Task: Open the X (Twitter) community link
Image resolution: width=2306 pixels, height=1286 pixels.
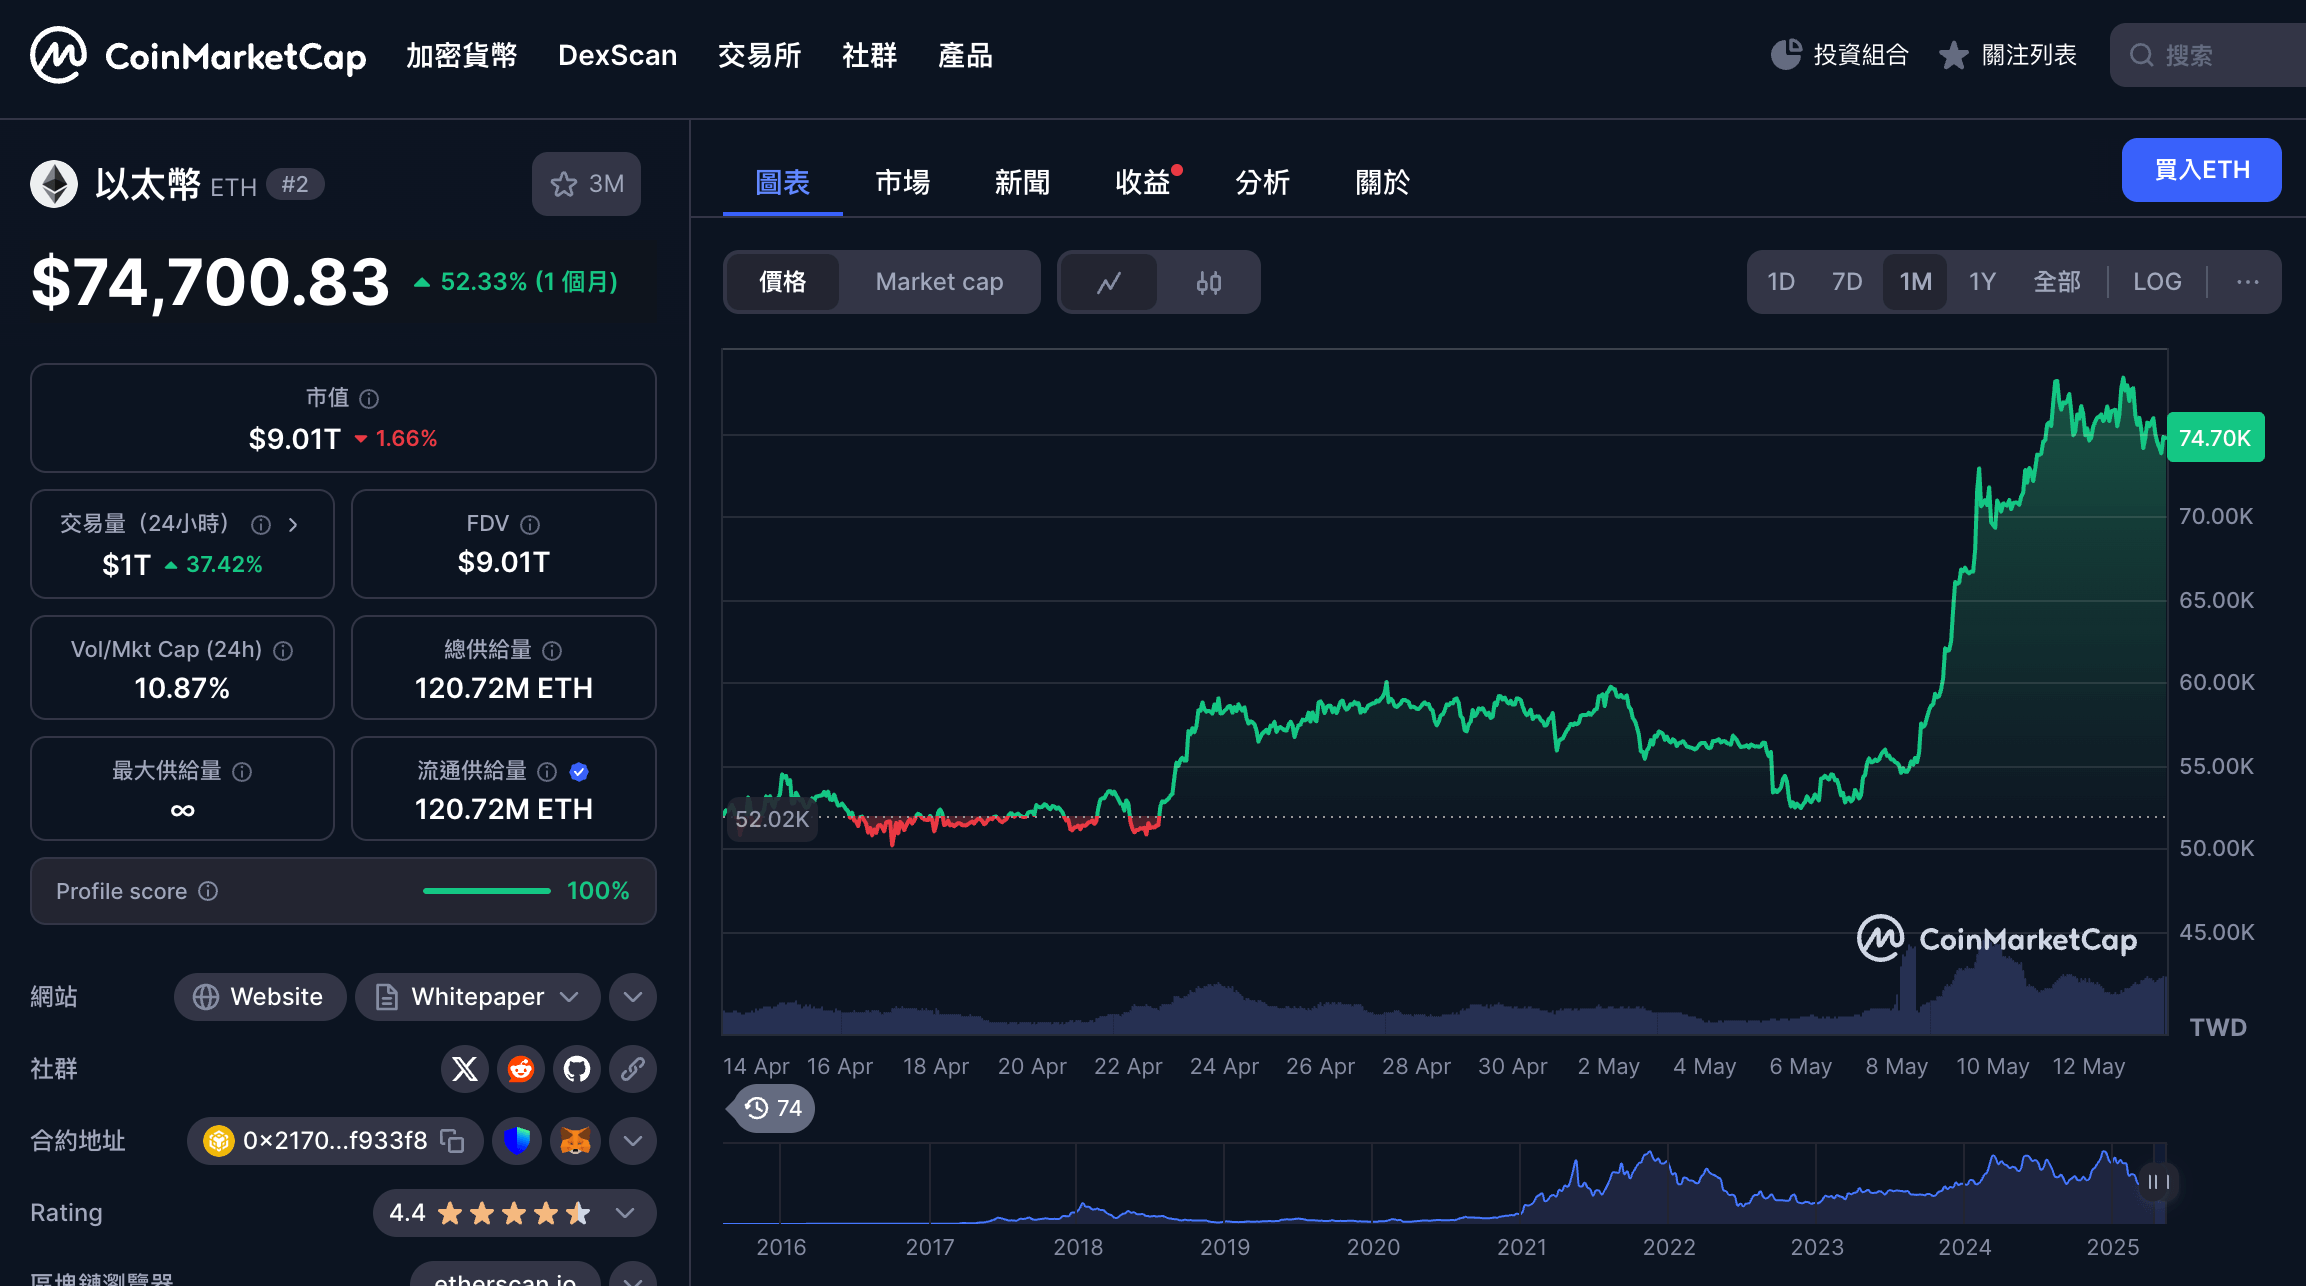Action: pos(465,1069)
